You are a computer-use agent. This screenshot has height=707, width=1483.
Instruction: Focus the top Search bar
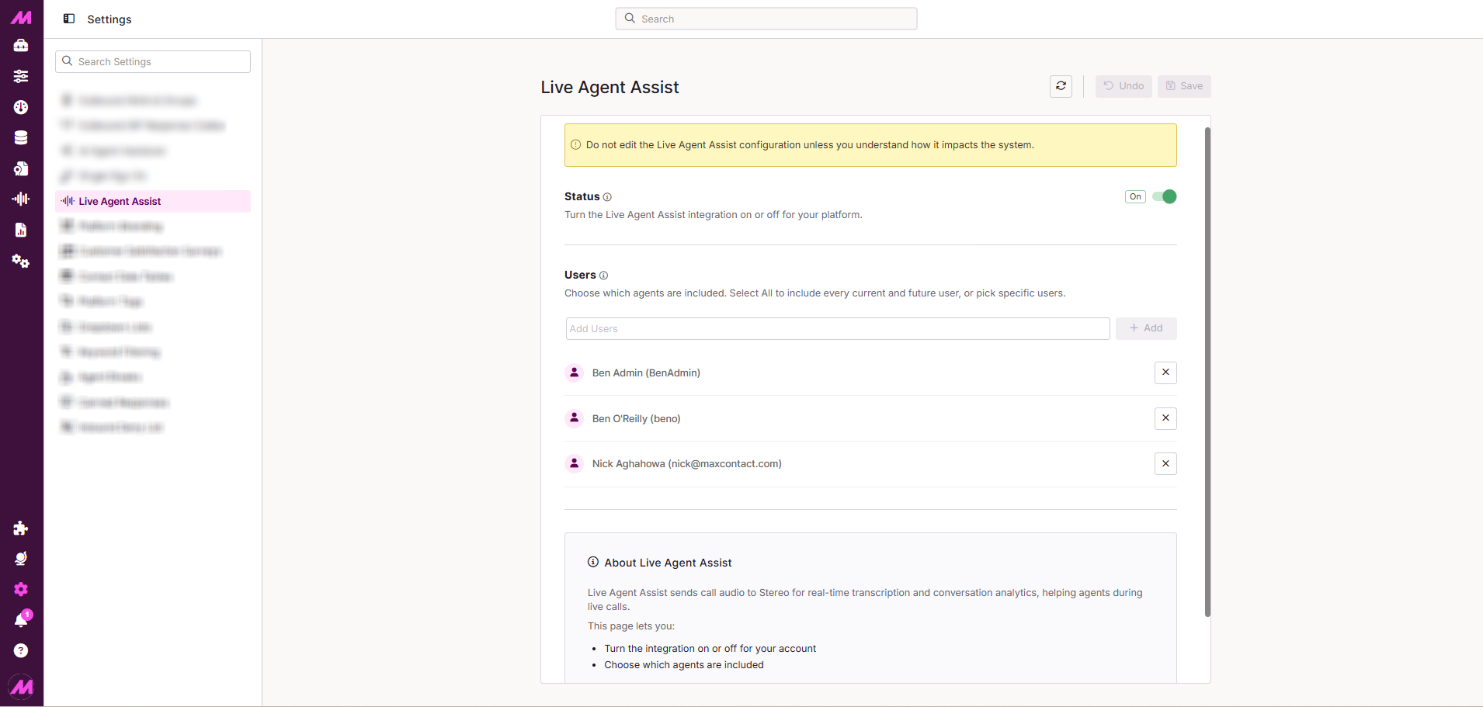click(766, 19)
